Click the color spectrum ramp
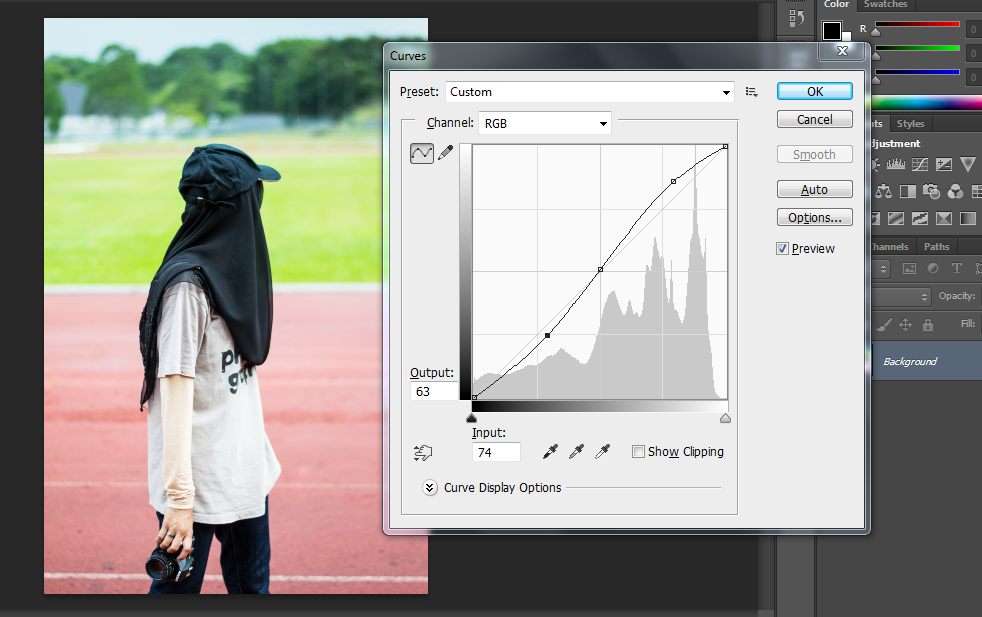 coord(926,103)
